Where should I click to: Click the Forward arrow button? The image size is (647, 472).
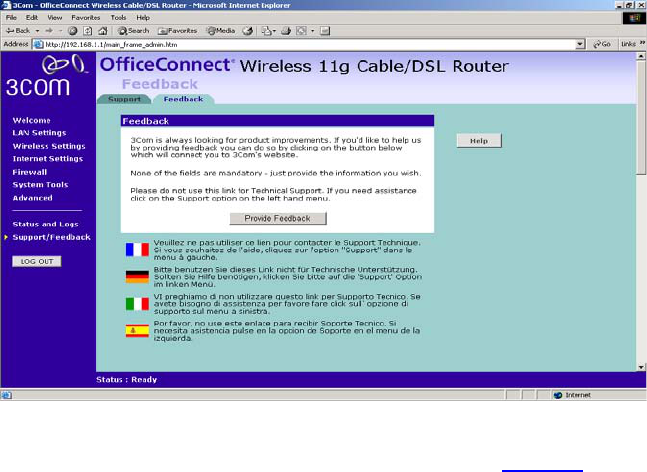pyautogui.click(x=49, y=31)
